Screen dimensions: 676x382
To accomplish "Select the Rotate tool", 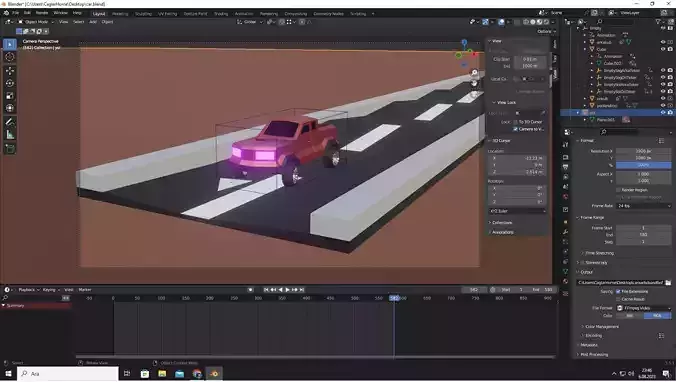I will click(x=9, y=83).
